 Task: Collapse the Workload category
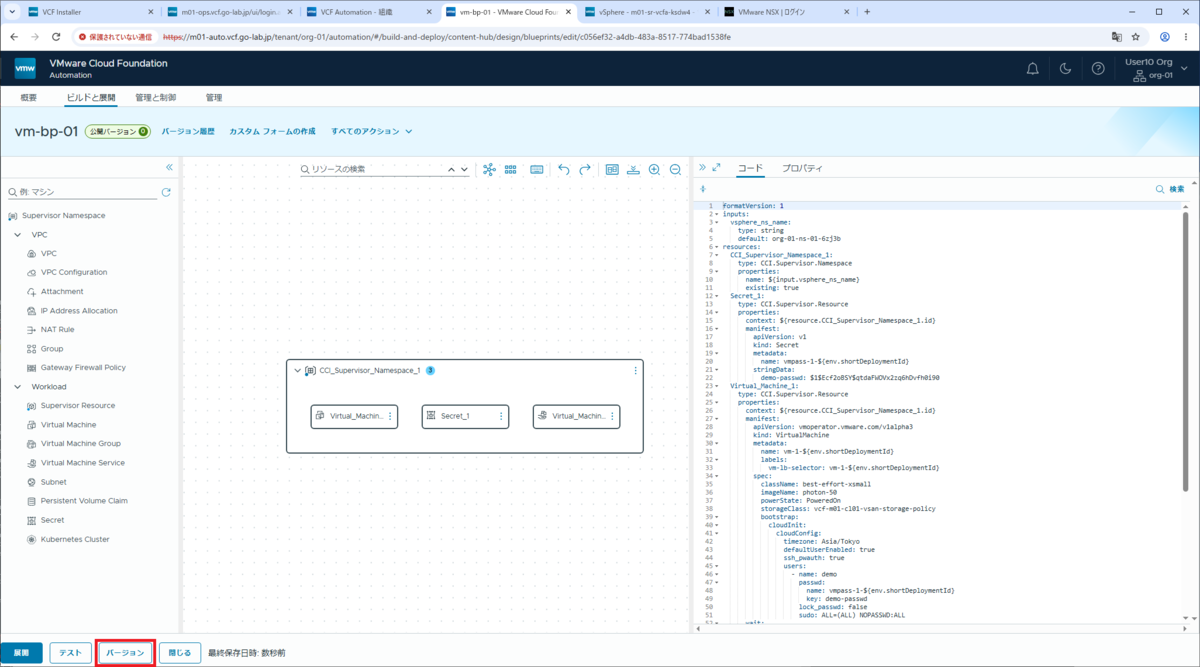[17, 387]
